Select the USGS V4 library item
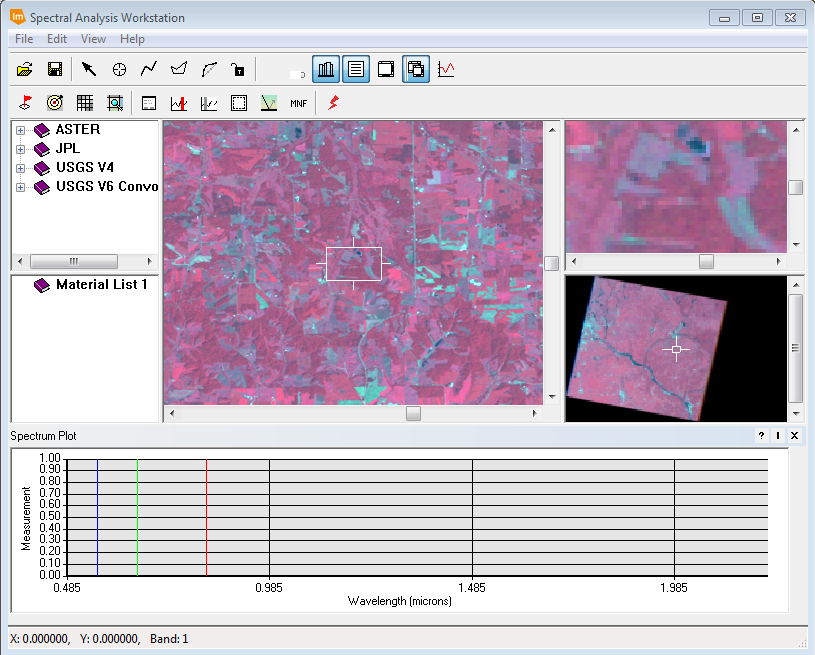Viewport: 815px width, 655px height. coord(85,167)
